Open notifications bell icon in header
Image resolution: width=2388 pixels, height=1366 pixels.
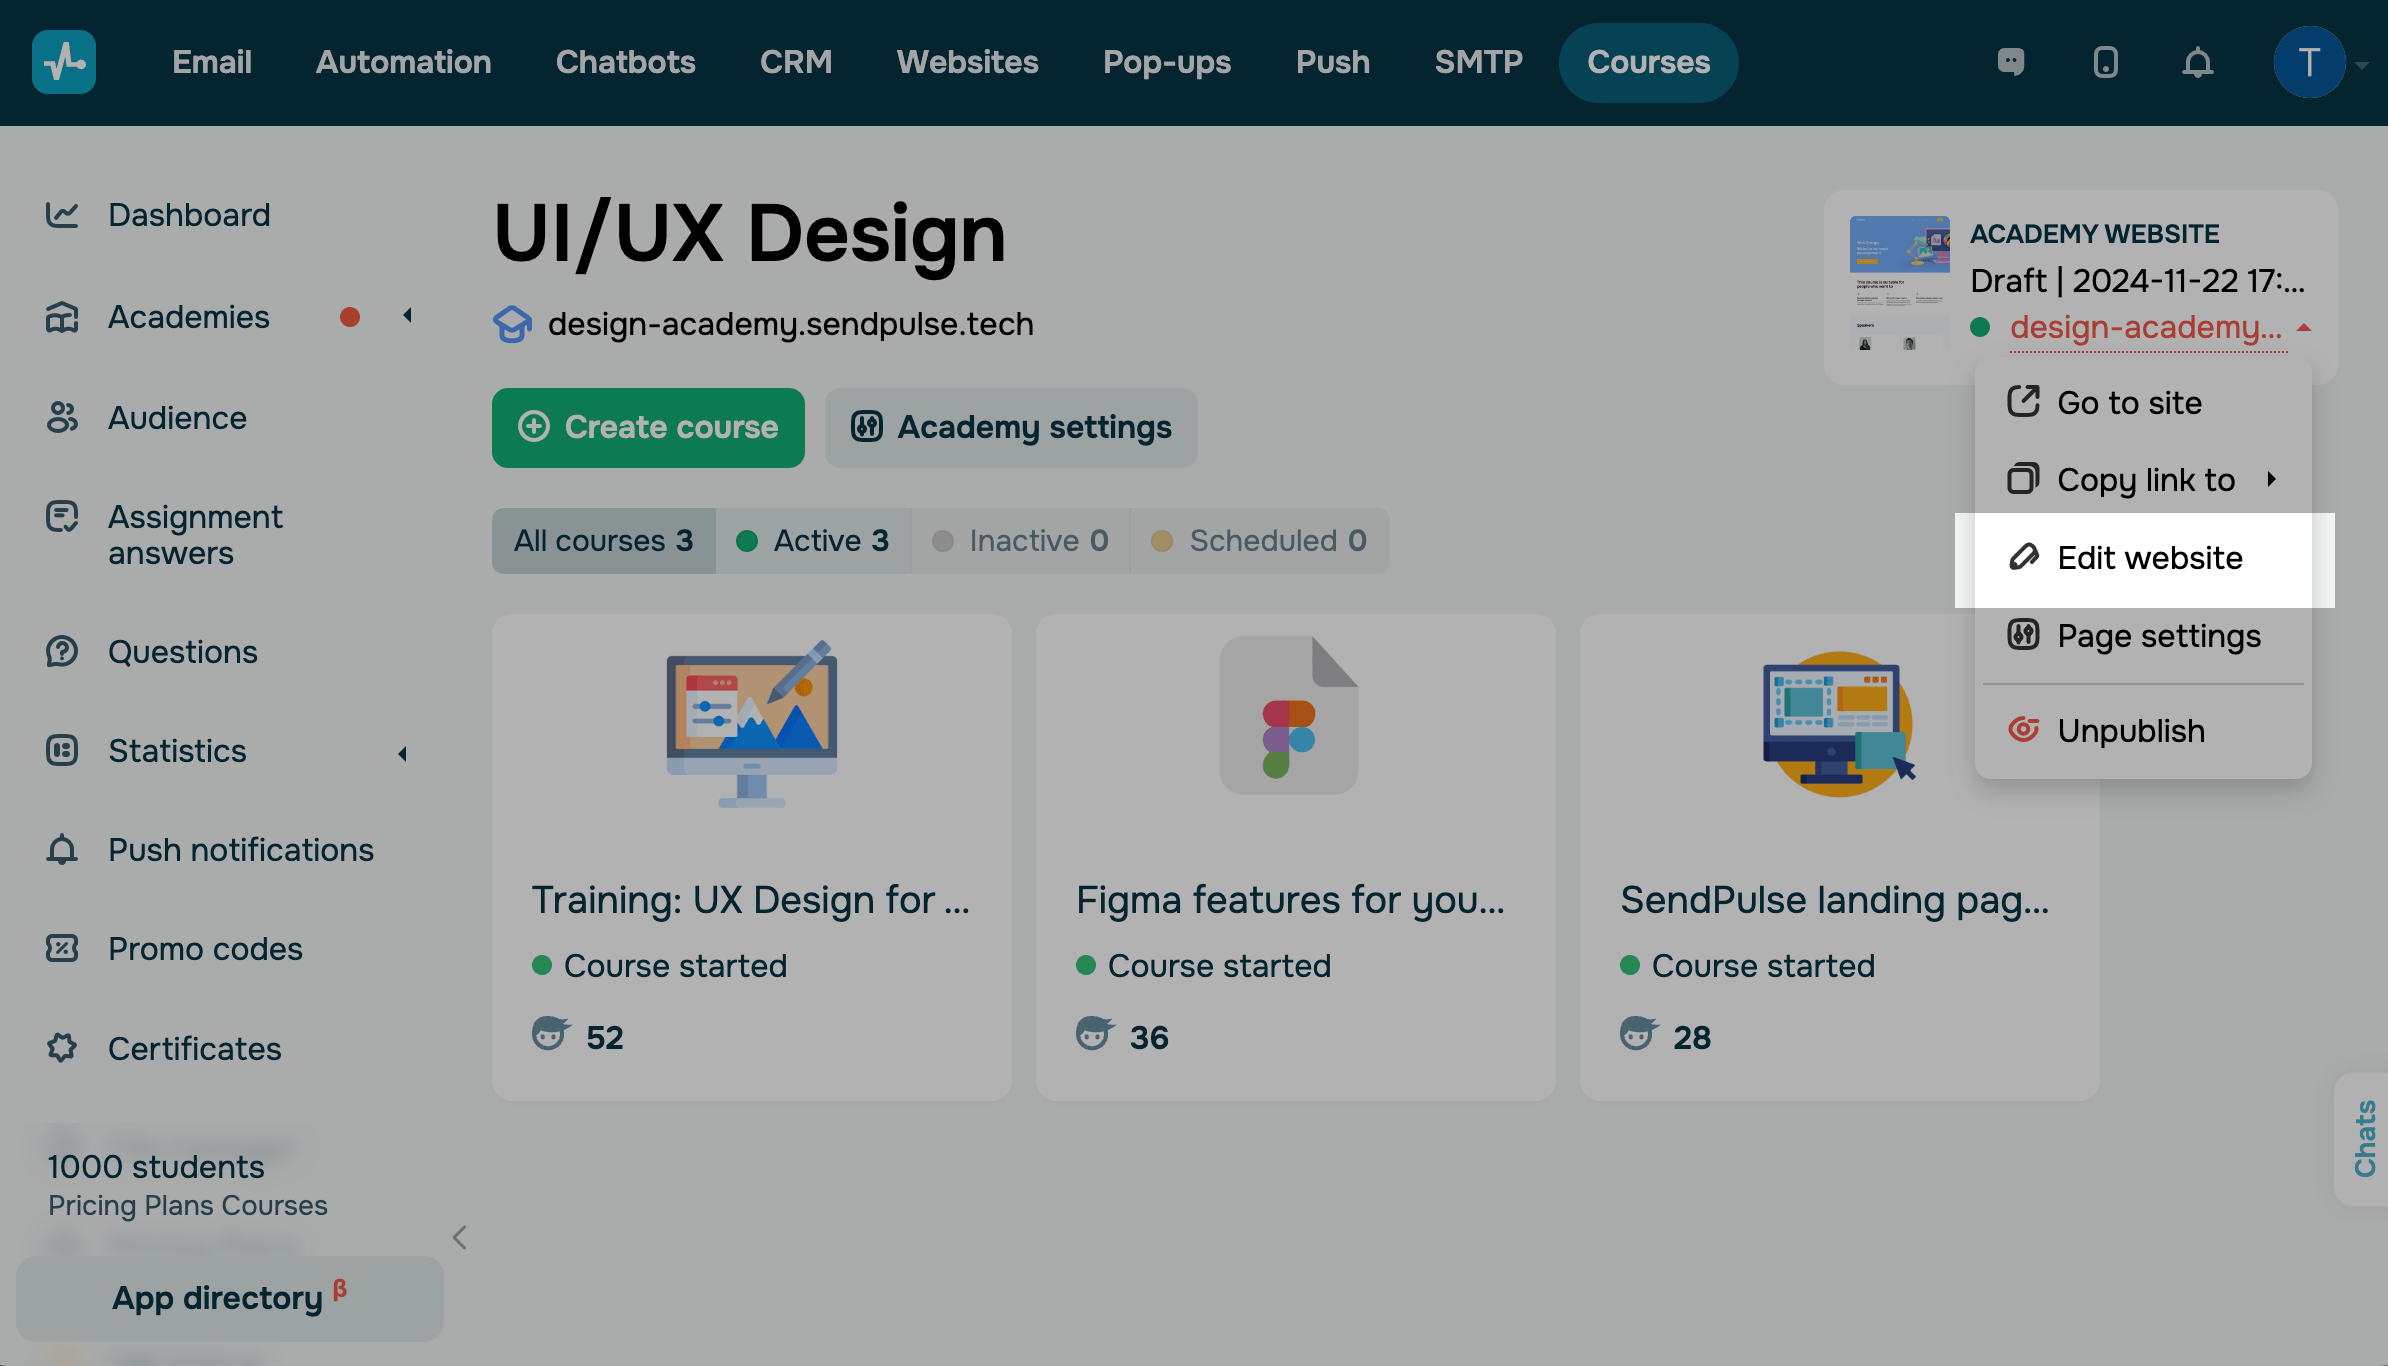(x=2197, y=62)
